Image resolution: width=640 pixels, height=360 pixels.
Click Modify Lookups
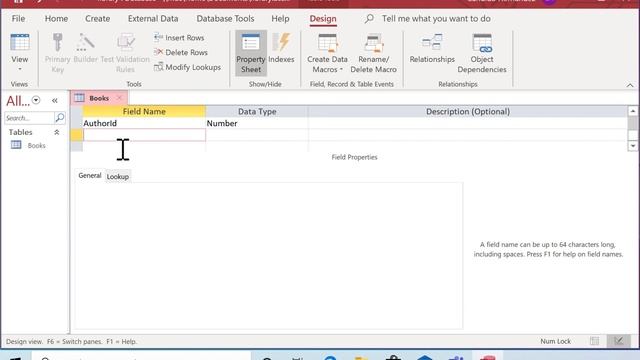pyautogui.click(x=187, y=67)
